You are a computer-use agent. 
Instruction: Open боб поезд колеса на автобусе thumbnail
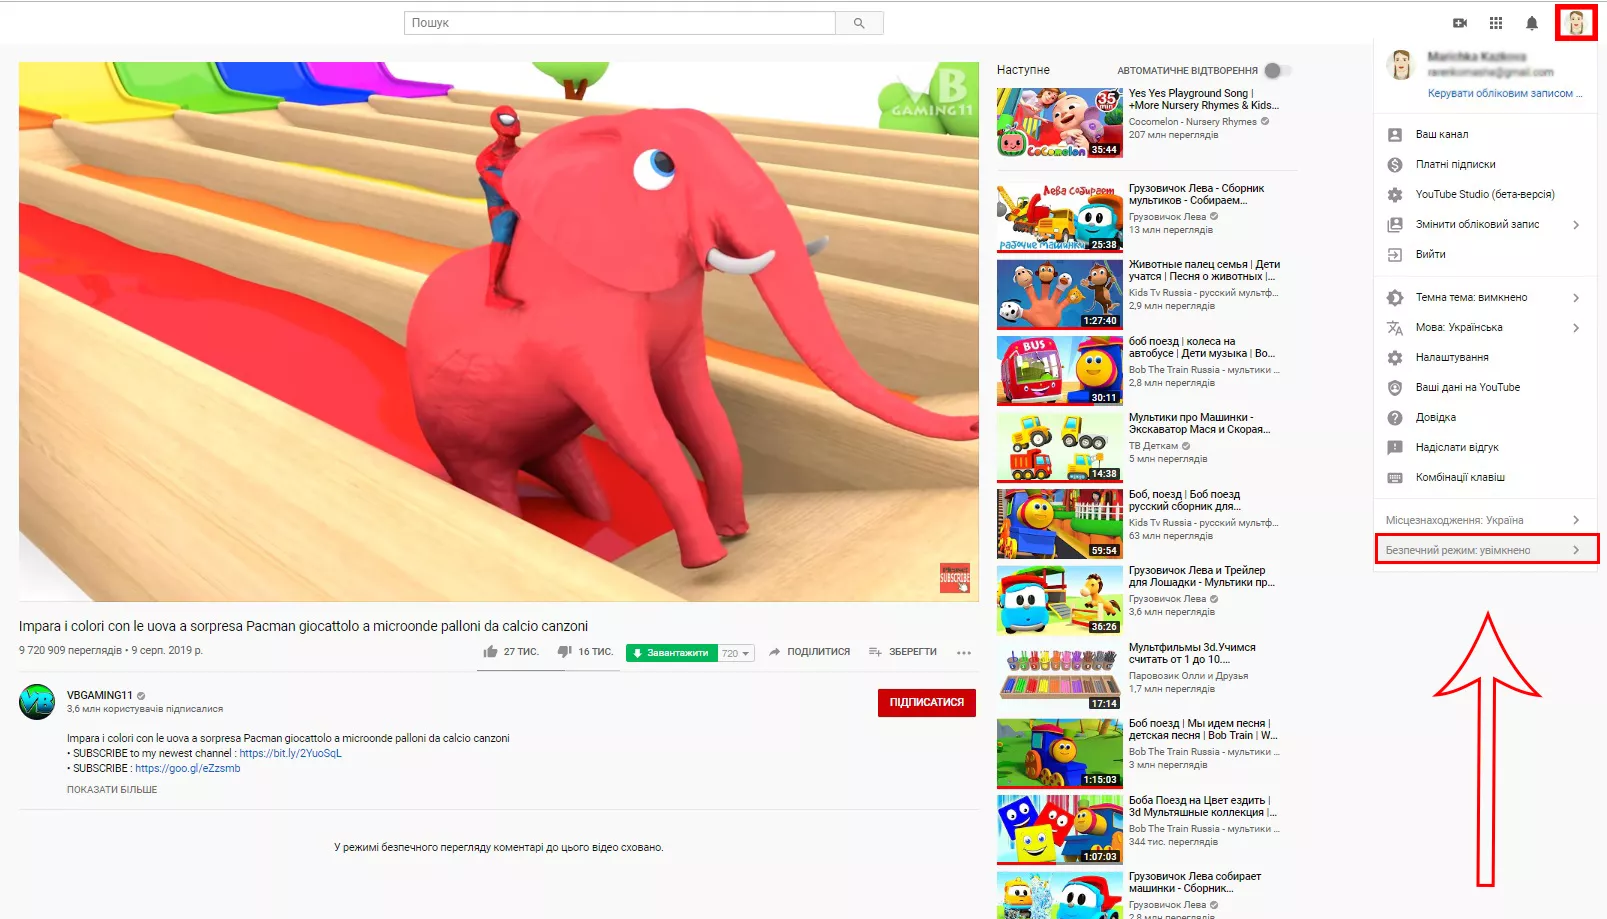[x=1059, y=370]
